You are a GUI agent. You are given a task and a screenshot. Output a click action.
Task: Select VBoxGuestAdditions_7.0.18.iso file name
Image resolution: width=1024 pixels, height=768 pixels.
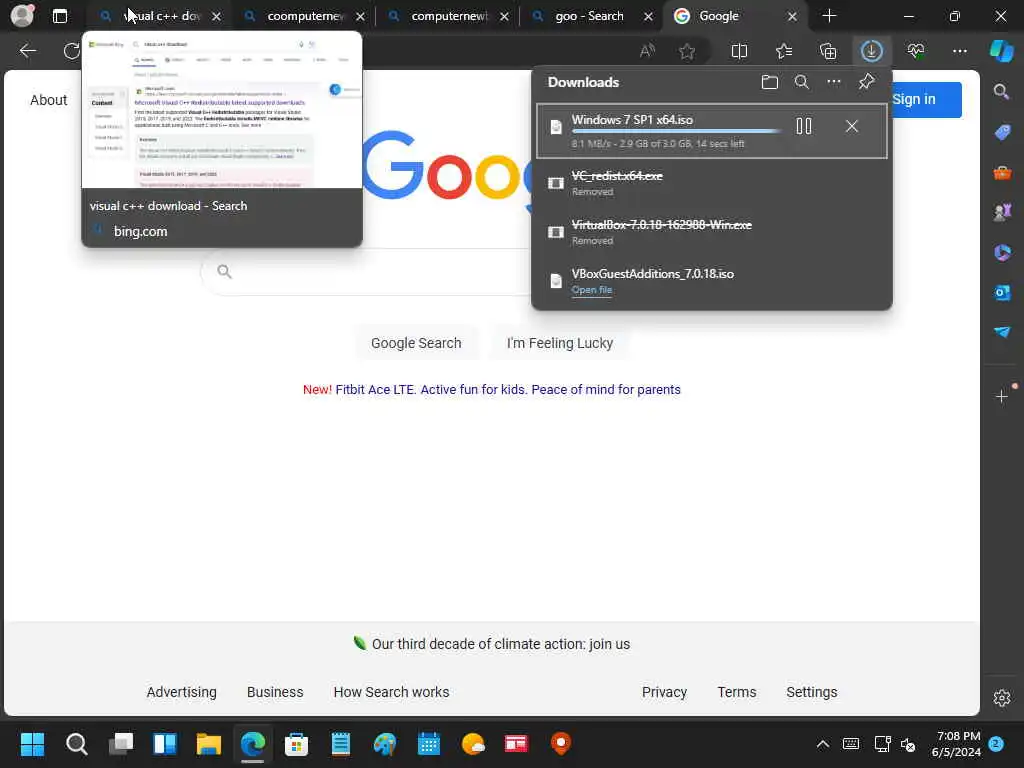point(652,274)
